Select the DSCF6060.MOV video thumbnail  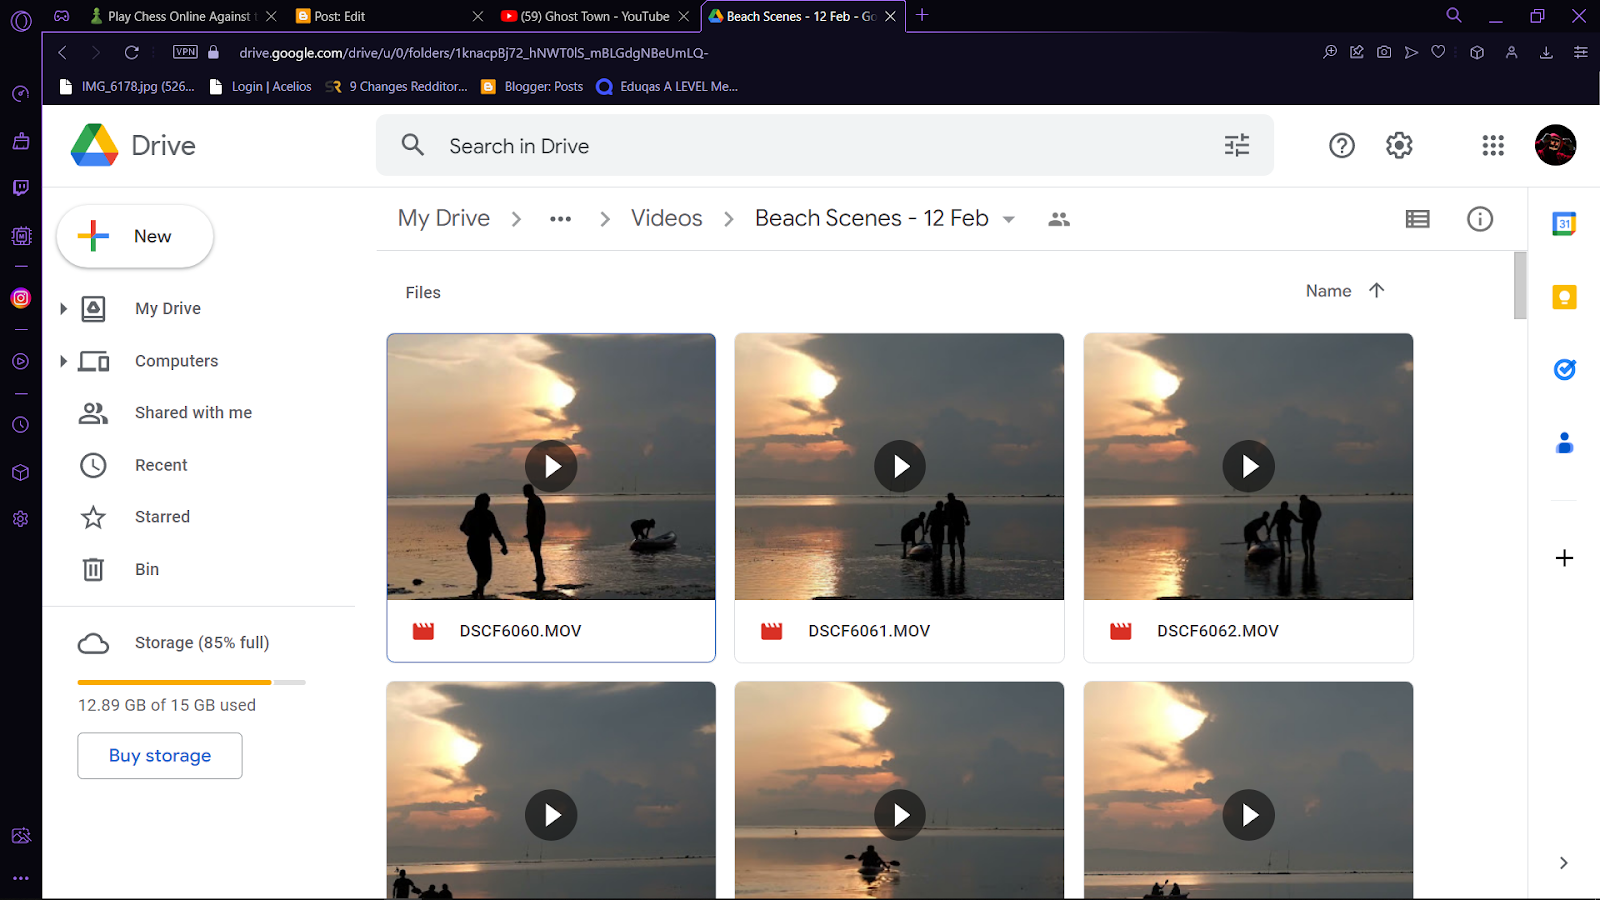[551, 467]
